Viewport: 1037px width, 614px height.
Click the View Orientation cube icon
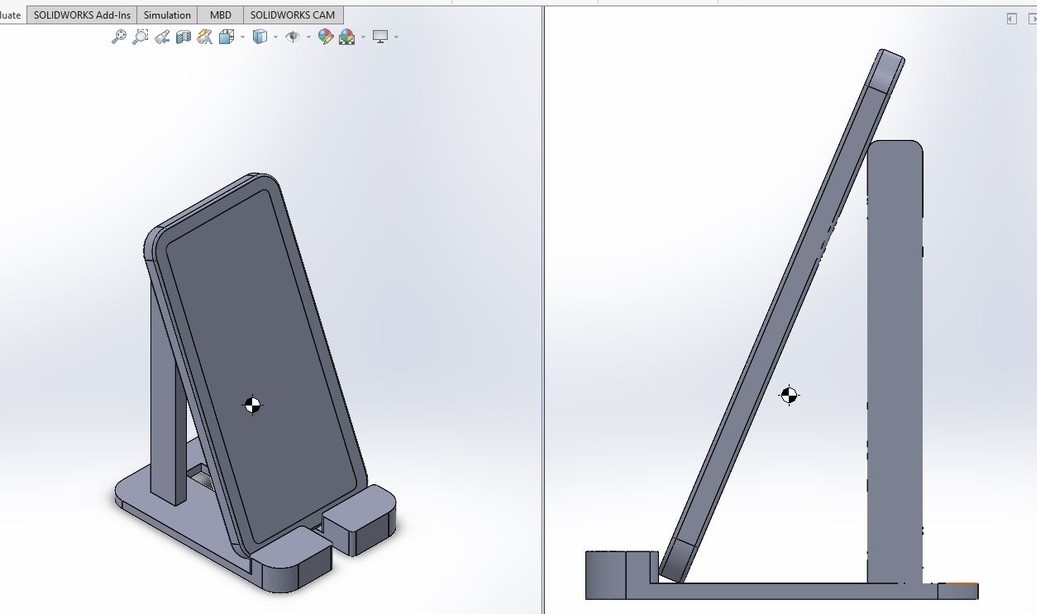pos(226,37)
